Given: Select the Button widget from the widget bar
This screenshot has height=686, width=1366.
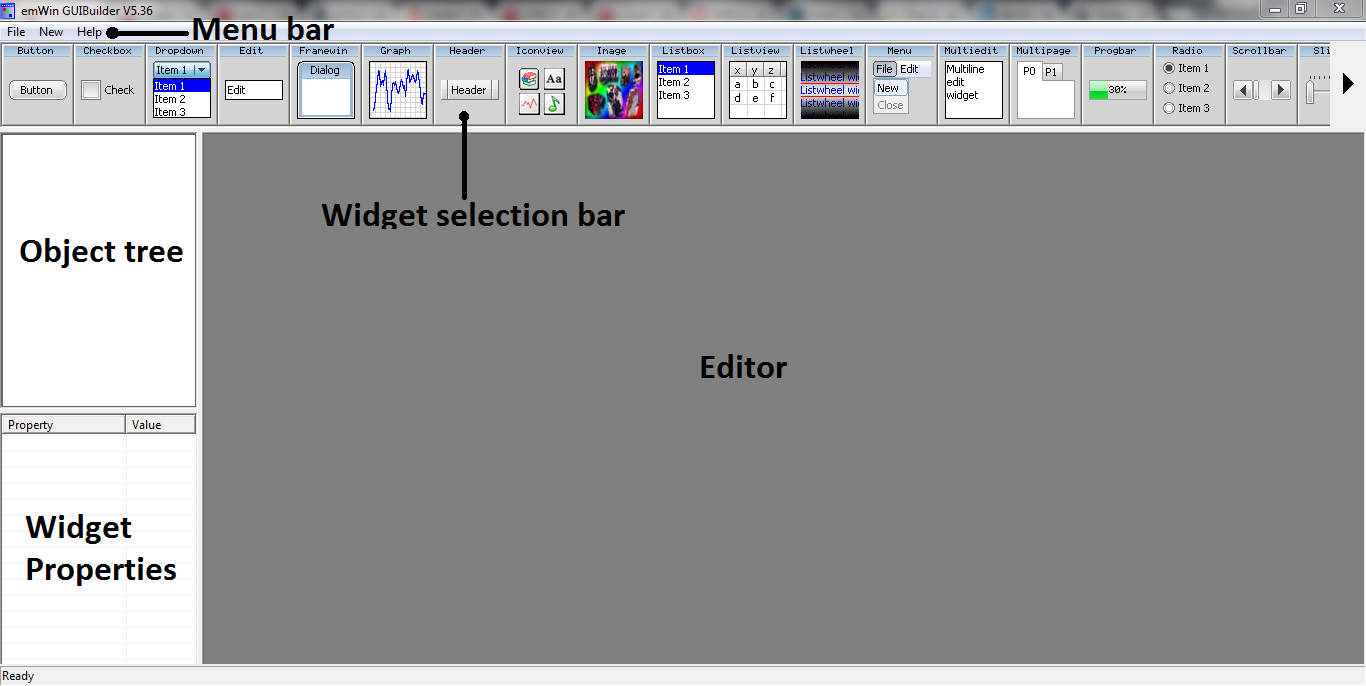Looking at the screenshot, I should [37, 89].
